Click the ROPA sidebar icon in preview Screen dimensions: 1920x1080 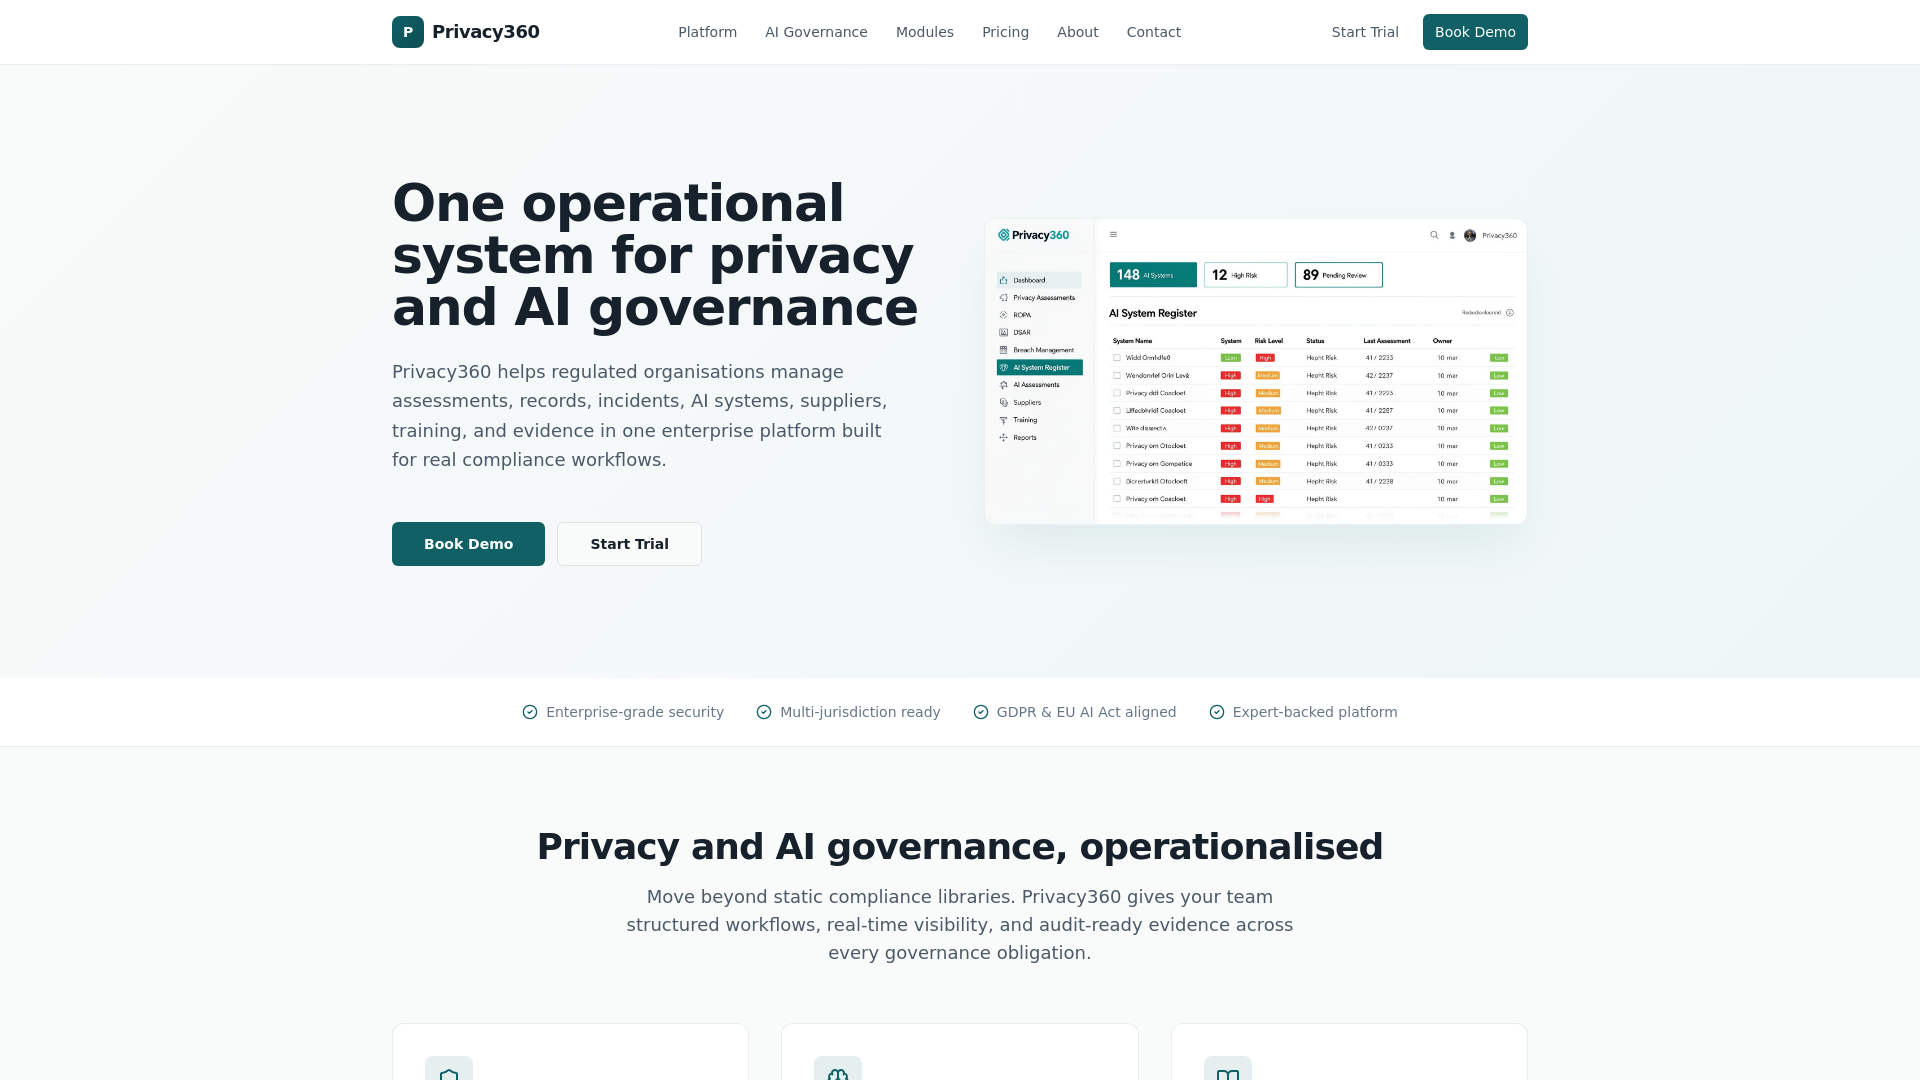[x=1004, y=315]
